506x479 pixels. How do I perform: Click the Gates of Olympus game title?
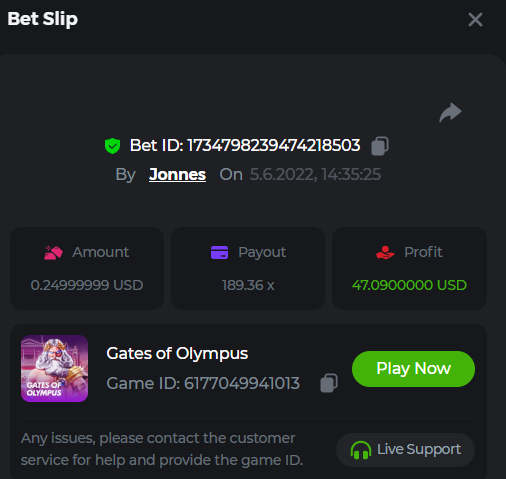[x=177, y=353]
